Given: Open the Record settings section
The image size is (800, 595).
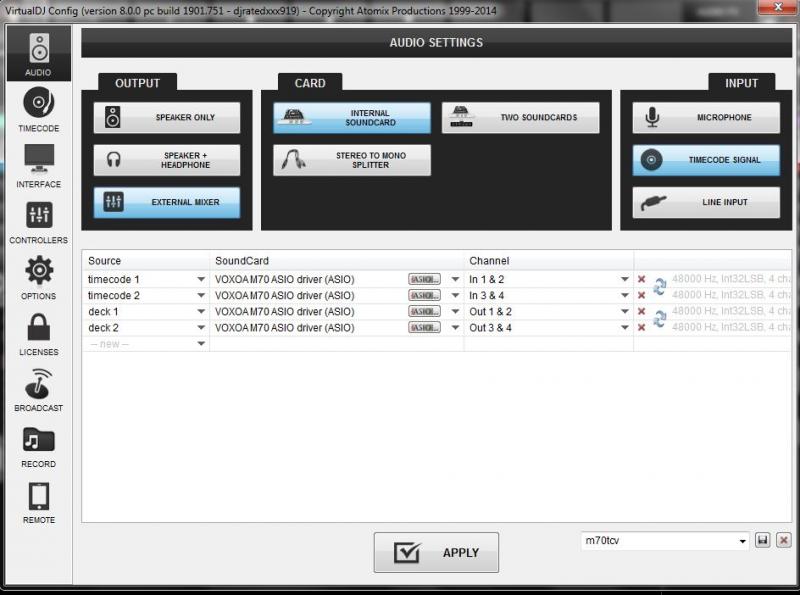Looking at the screenshot, I should (39, 447).
